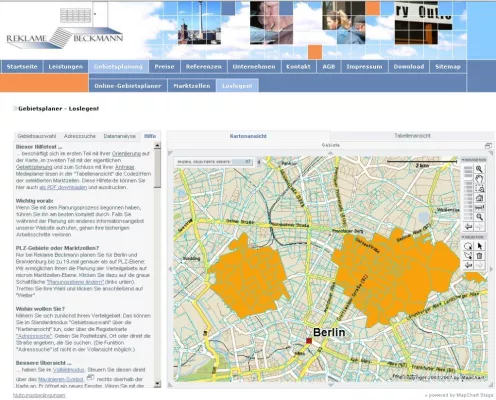
Task: Click the 'Planungsebene ändern' link
Action: [x=75, y=282]
